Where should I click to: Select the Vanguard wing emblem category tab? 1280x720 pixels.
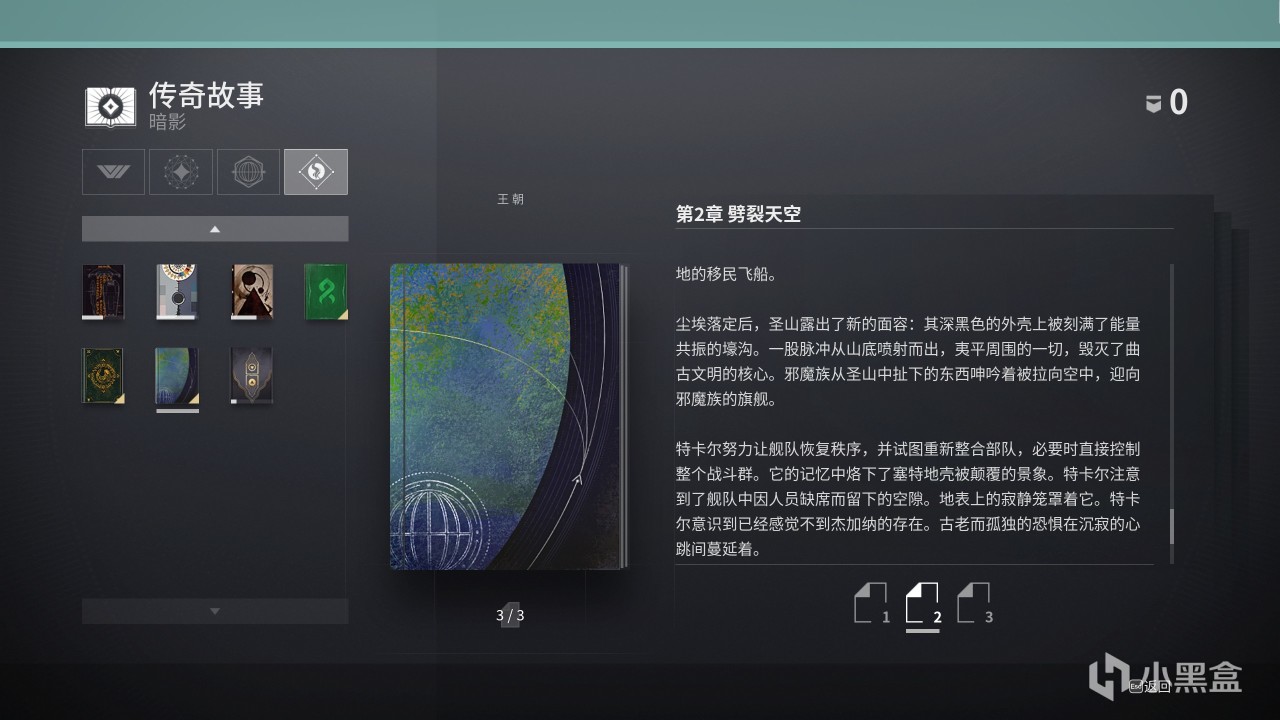[113, 172]
